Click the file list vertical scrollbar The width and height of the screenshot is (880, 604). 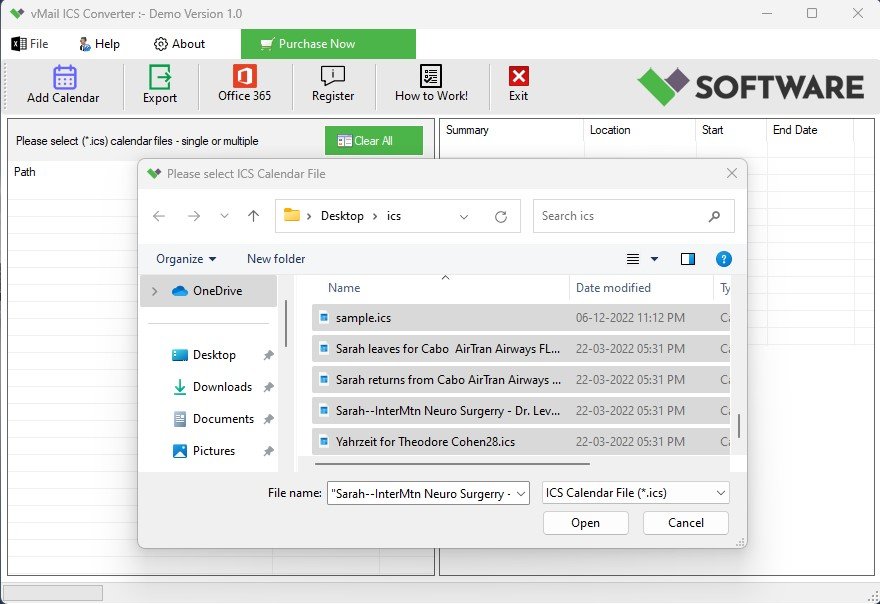click(x=739, y=427)
